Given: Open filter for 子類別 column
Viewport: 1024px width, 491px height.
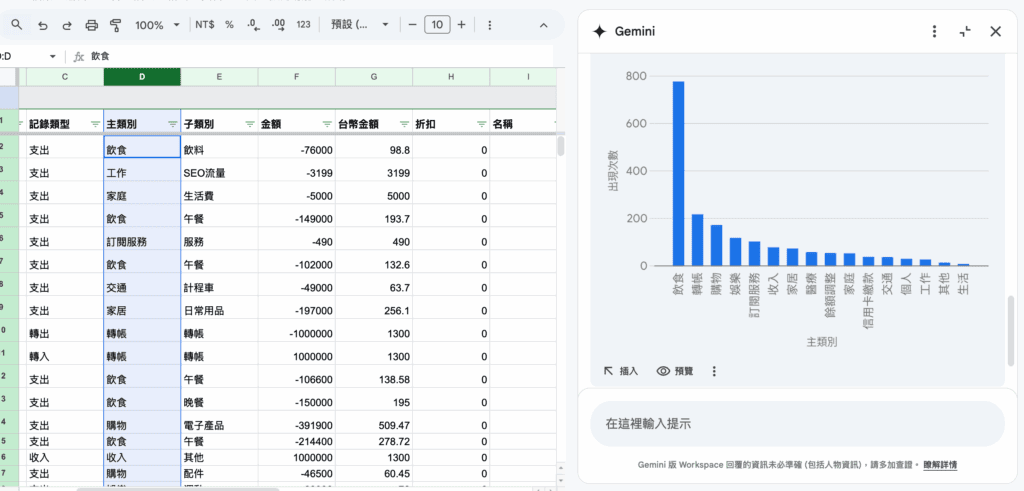Looking at the screenshot, I should point(249,123).
